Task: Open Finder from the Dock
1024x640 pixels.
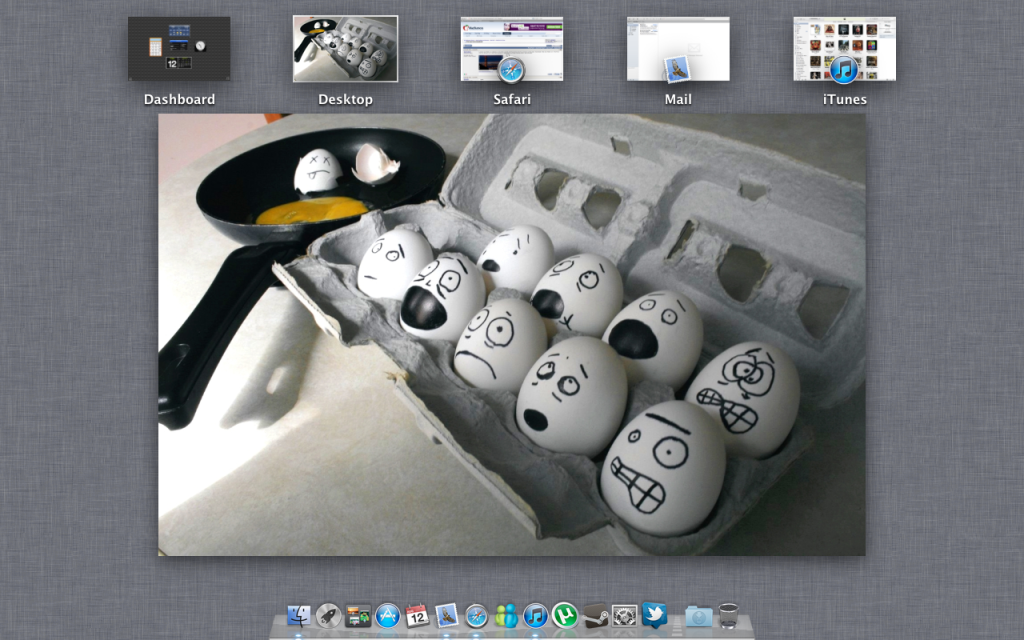Action: 299,615
